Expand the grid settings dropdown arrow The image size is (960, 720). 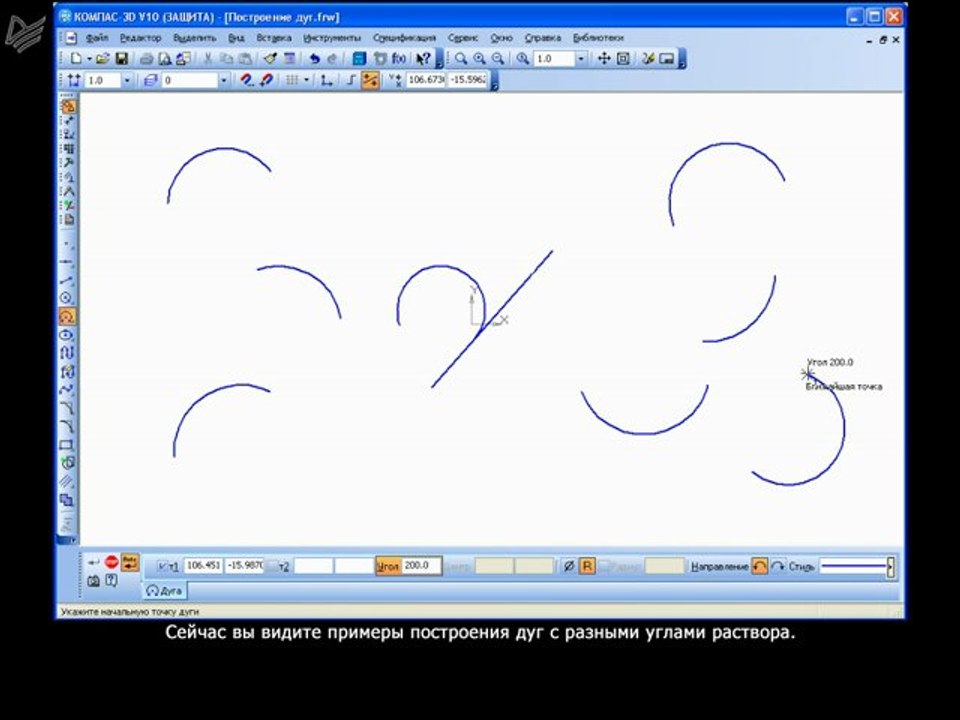(x=306, y=80)
